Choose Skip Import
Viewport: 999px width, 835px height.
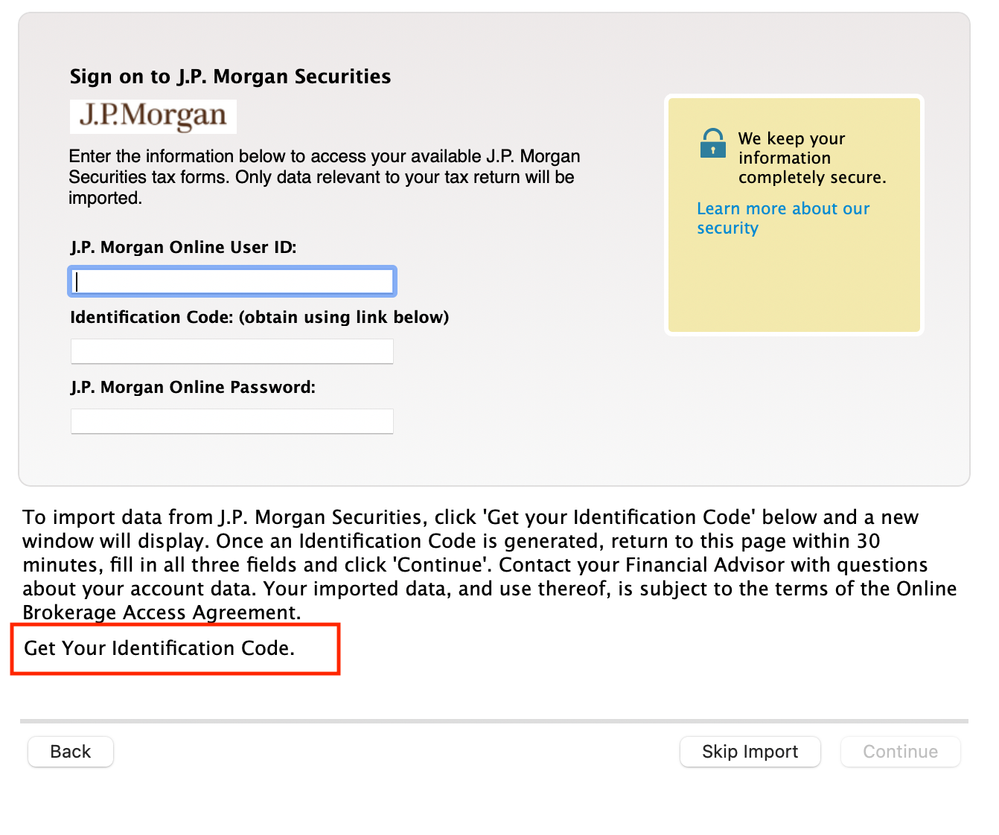[x=750, y=752]
